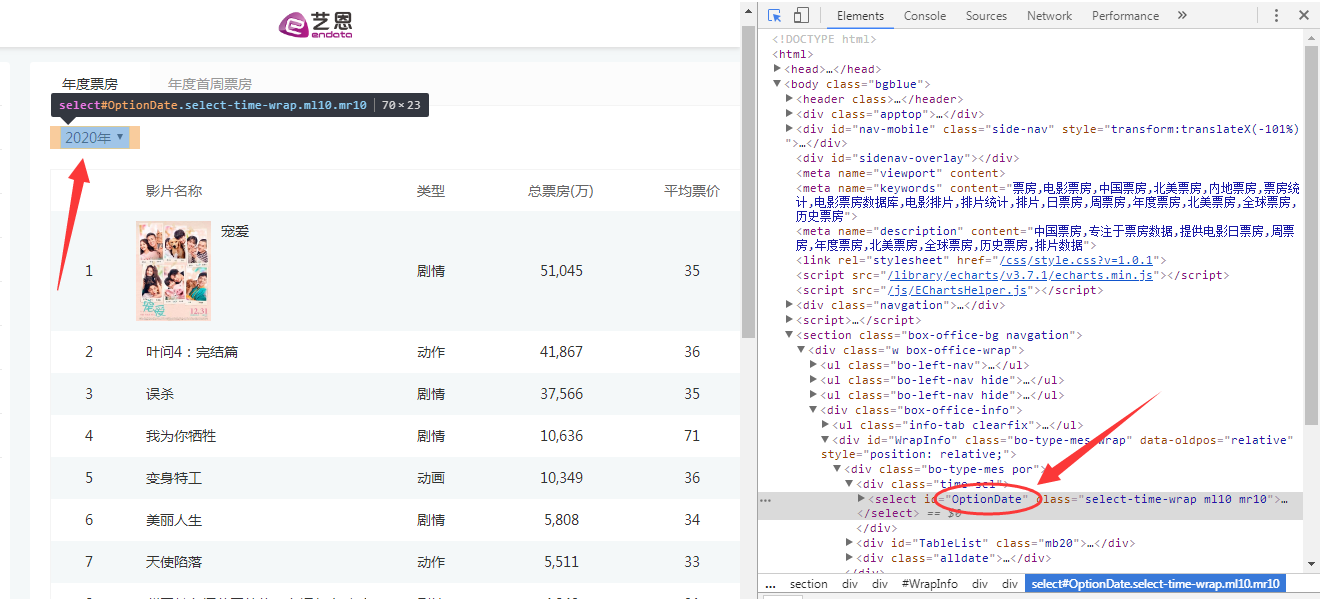Open DevTools three-dot settings menu
Image resolution: width=1320 pixels, height=599 pixels.
tap(1276, 15)
